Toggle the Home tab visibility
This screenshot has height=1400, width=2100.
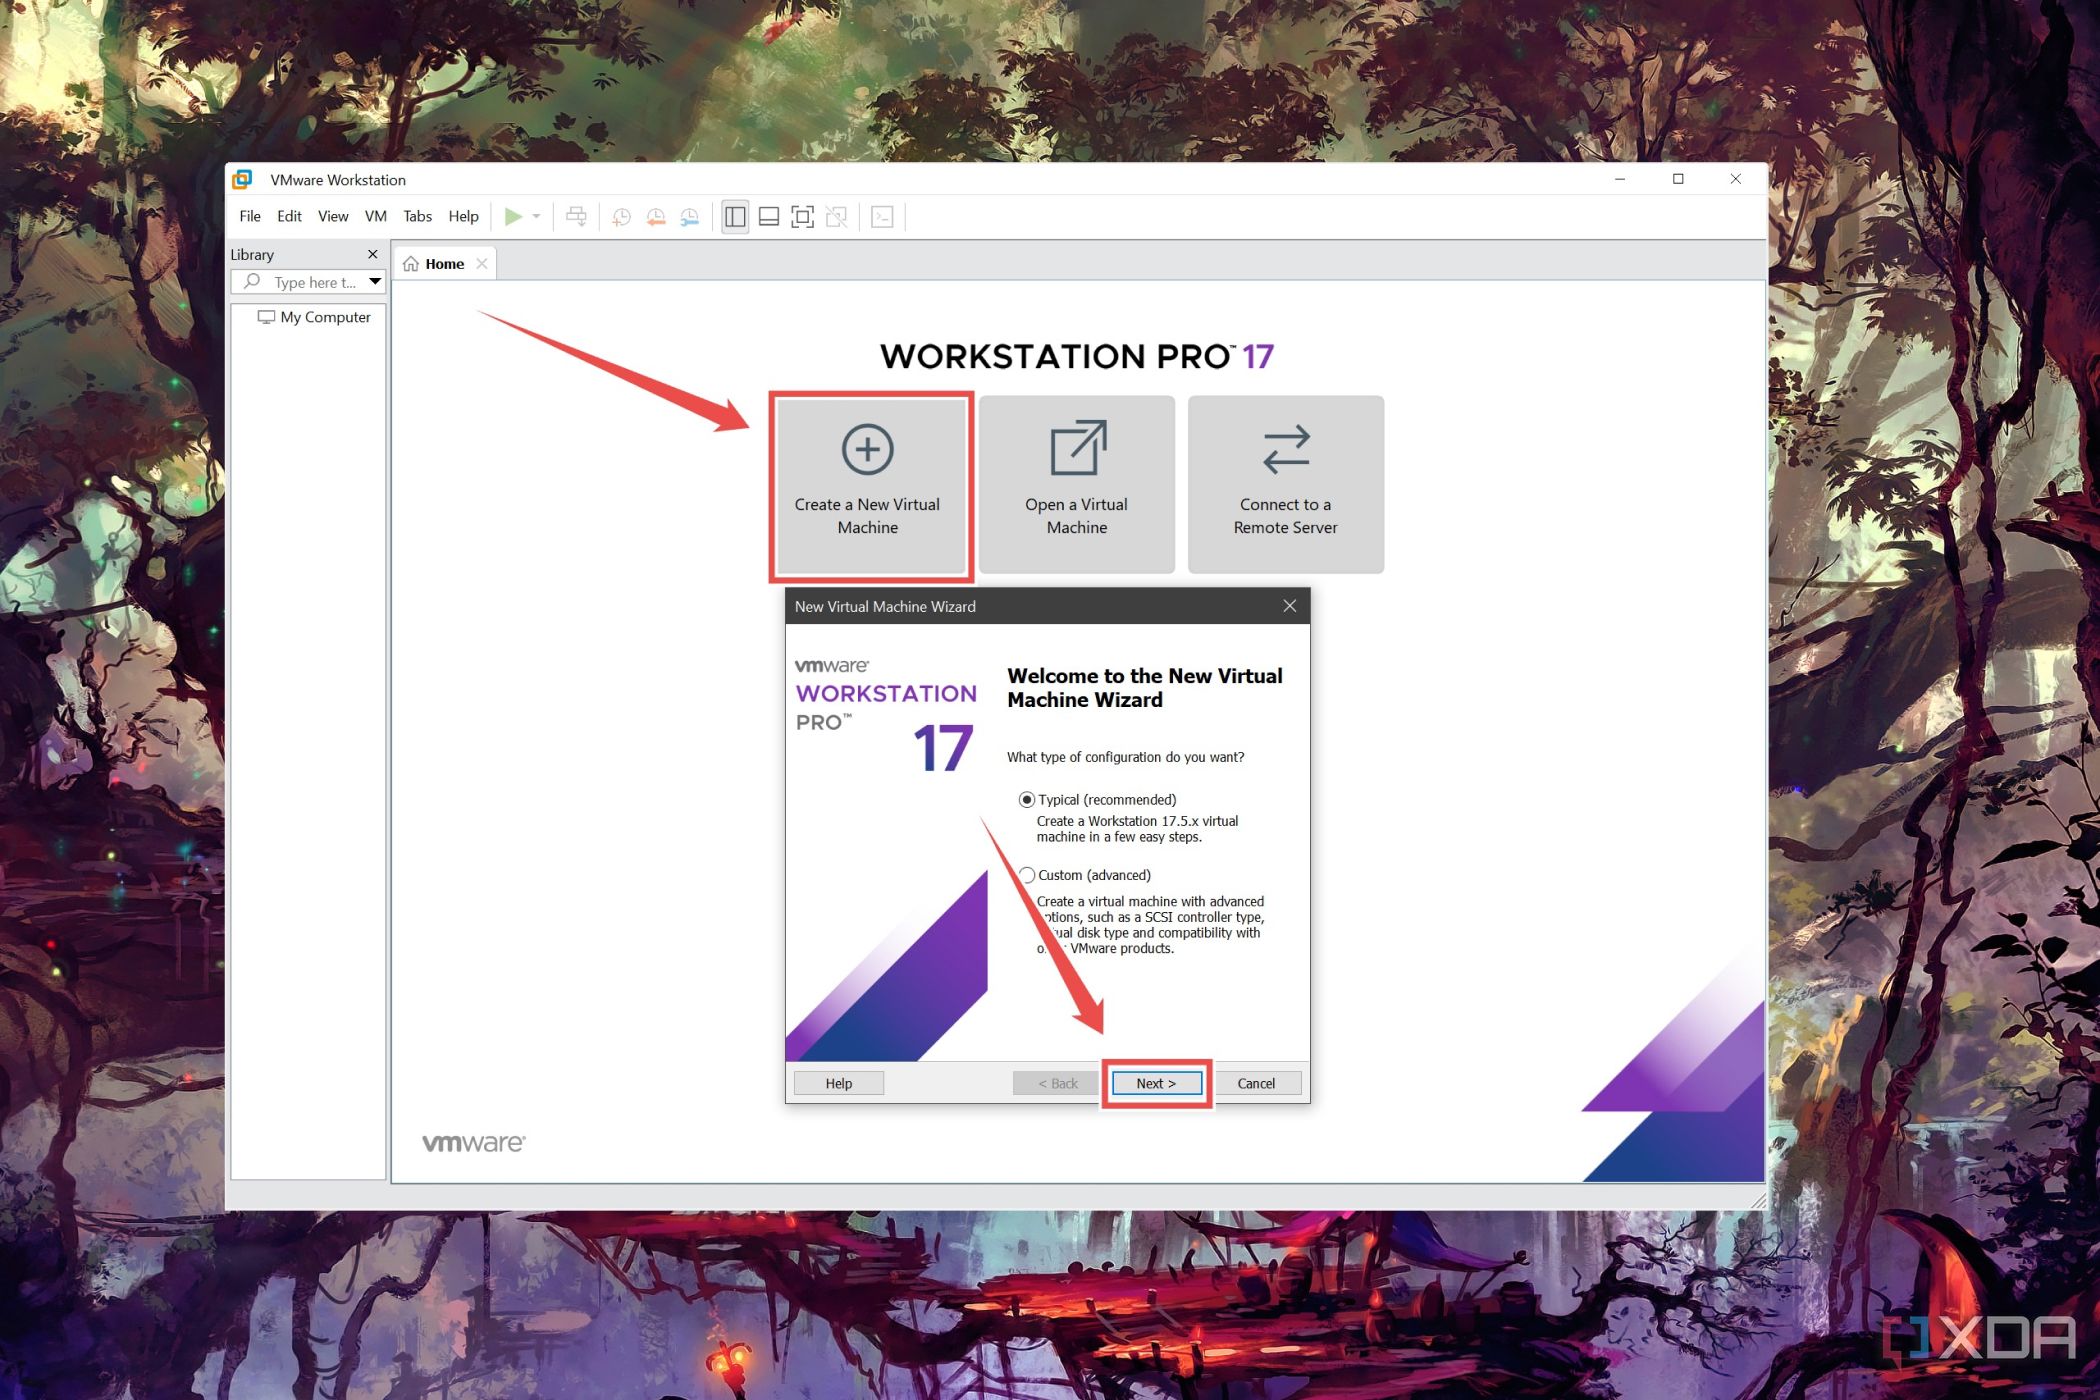pos(481,262)
